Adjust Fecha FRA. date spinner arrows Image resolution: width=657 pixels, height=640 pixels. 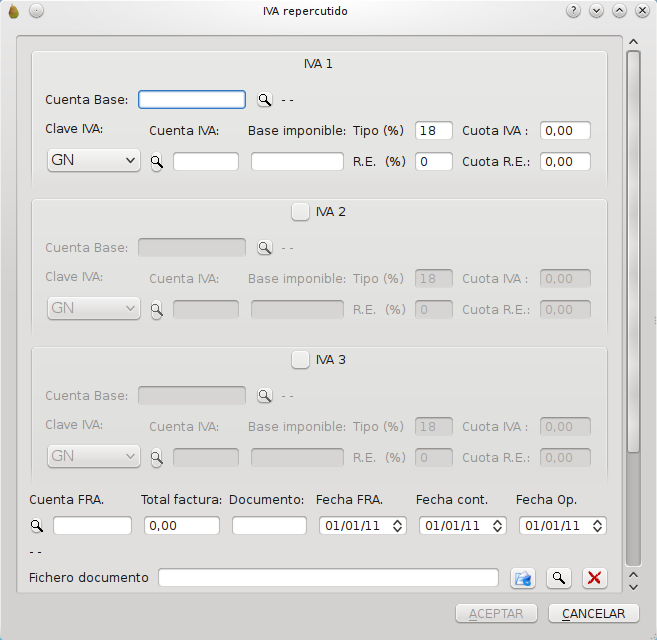click(x=397, y=526)
